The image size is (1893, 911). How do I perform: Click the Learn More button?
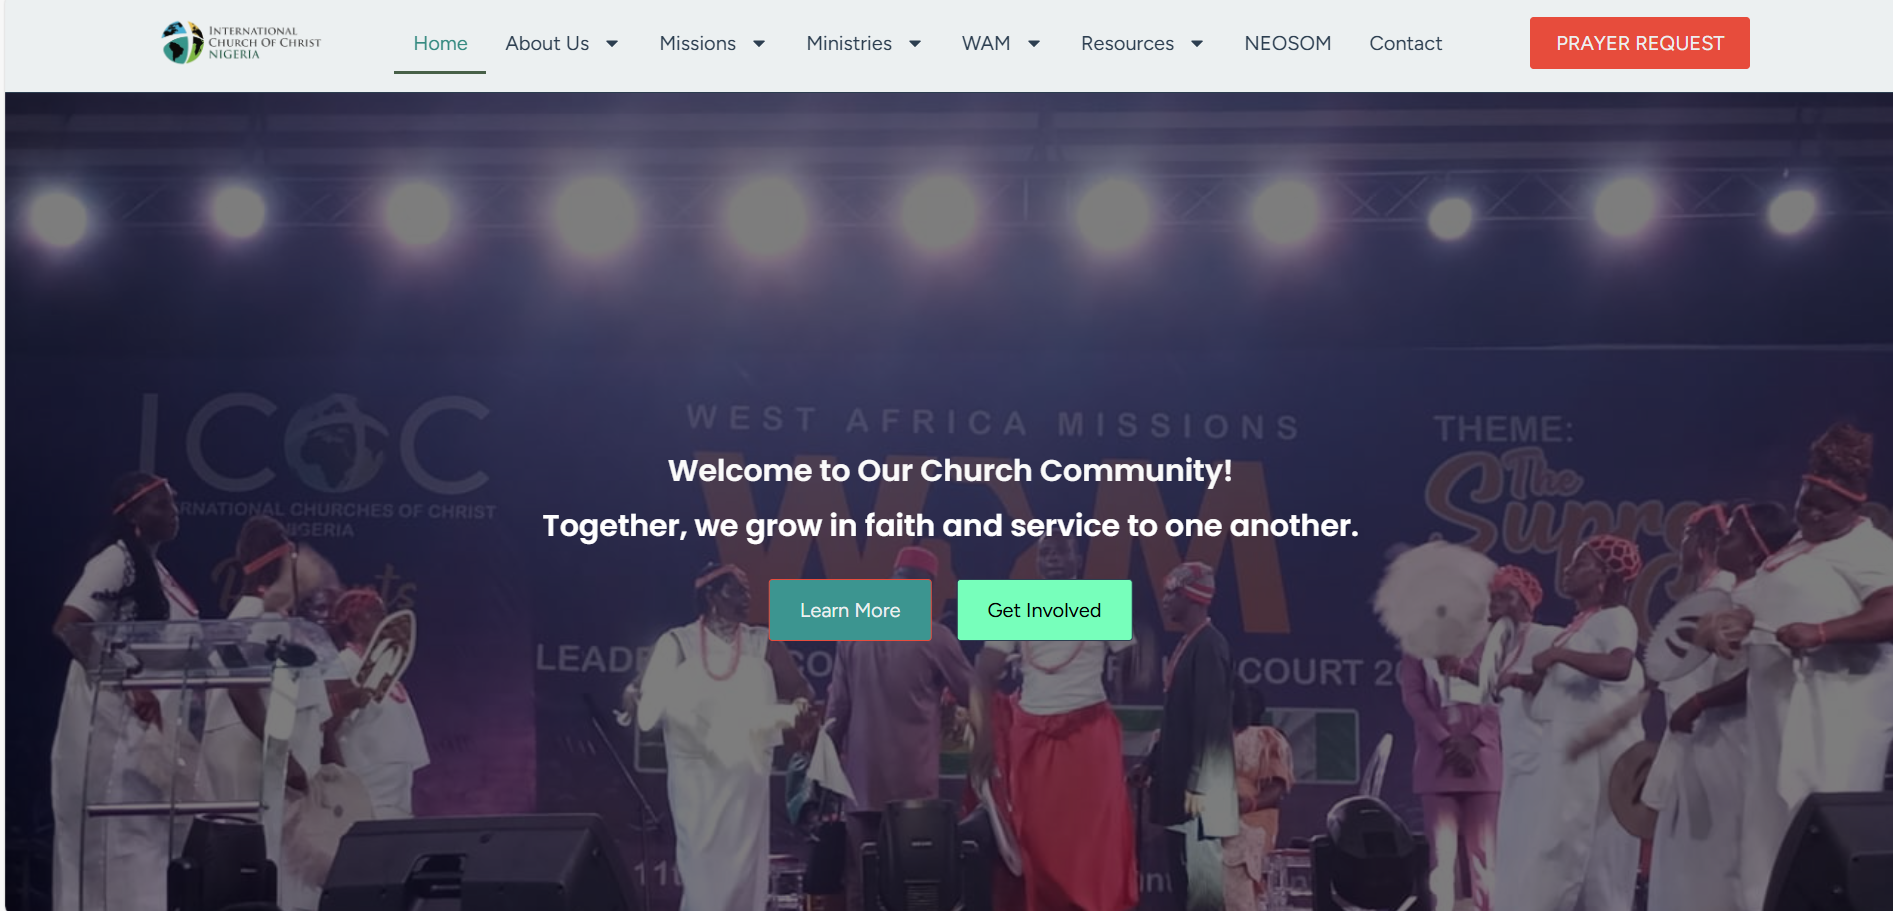(850, 610)
